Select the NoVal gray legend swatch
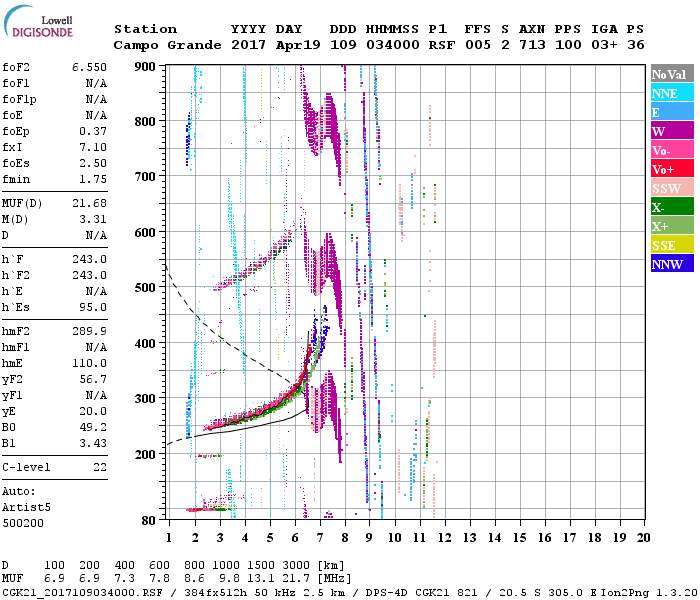This screenshot has height=600, width=700. pyautogui.click(x=672, y=74)
